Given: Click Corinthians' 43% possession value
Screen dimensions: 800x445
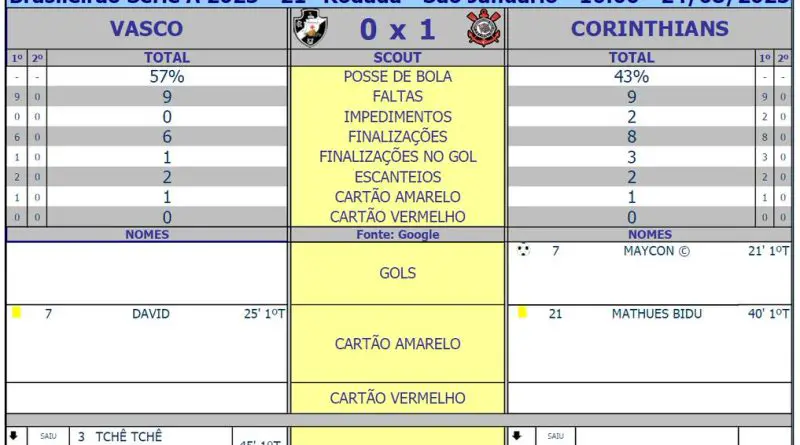Looking at the screenshot, I should (631, 77).
